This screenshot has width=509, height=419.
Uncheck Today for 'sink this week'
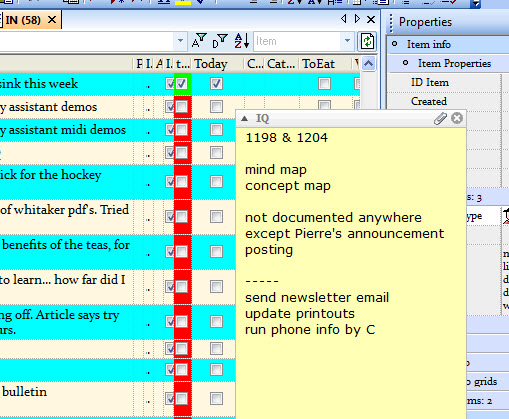216,83
